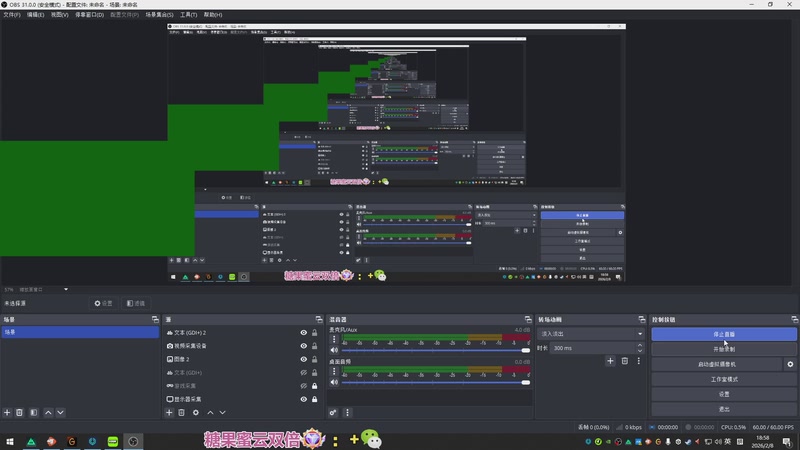Add a transition with plus icon
The image size is (800, 450).
click(x=610, y=361)
